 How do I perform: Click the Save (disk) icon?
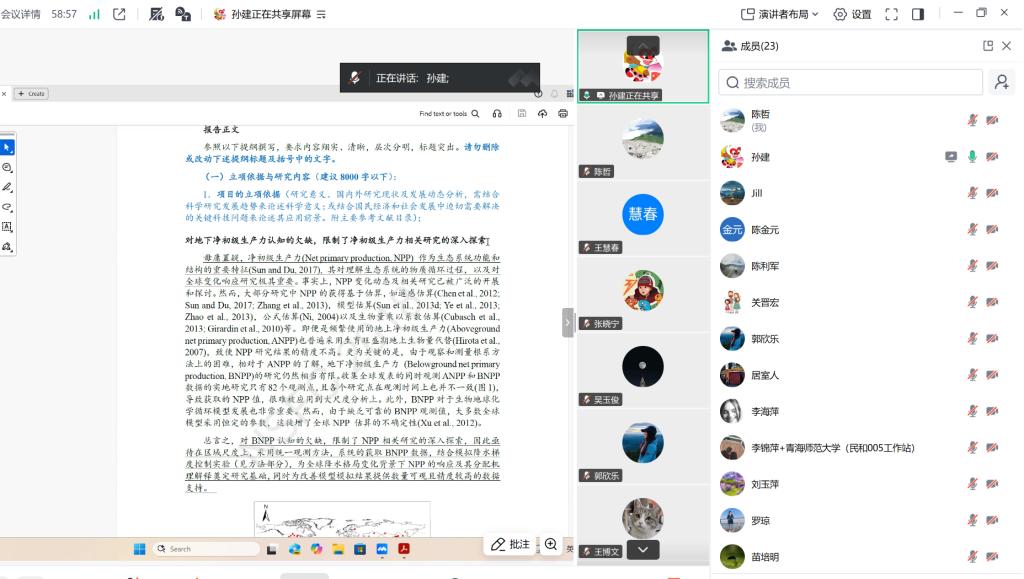pos(522,113)
